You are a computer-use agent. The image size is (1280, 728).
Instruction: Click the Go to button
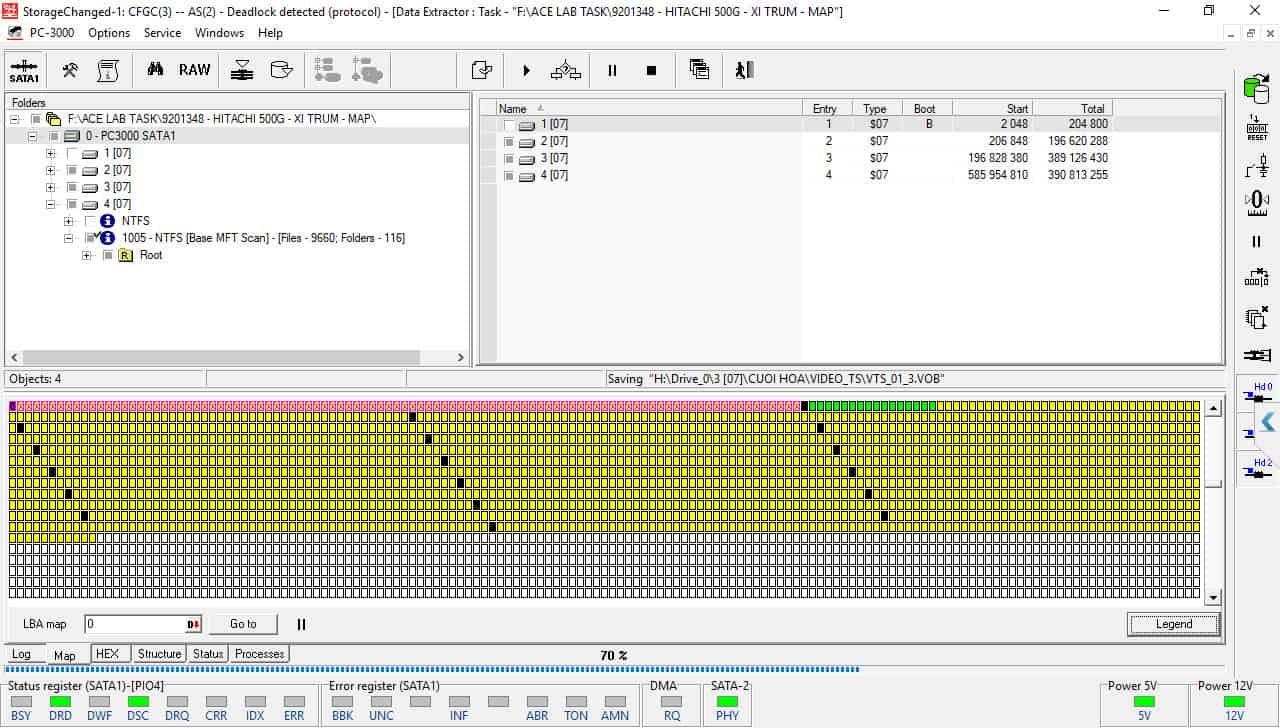click(x=243, y=624)
